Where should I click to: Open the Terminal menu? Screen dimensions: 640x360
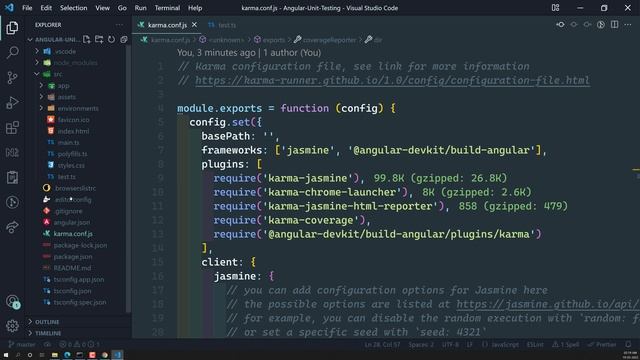tap(167, 8)
